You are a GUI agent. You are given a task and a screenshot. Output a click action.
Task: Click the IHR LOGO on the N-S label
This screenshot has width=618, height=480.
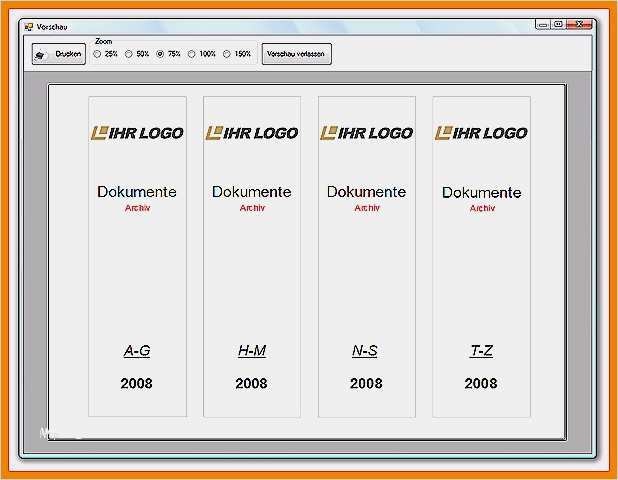click(367, 133)
